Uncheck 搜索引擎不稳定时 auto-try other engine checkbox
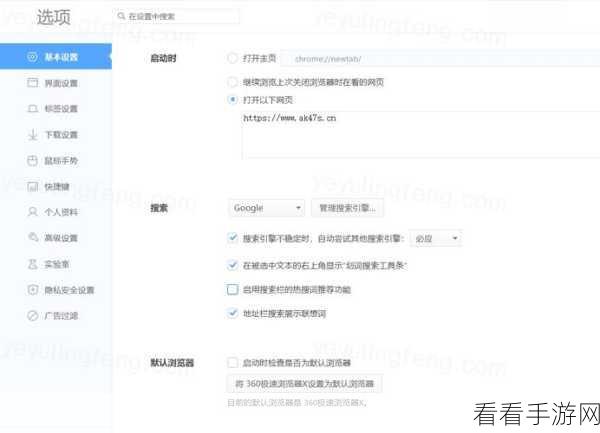The width and height of the screenshot is (600, 433). 232,238
